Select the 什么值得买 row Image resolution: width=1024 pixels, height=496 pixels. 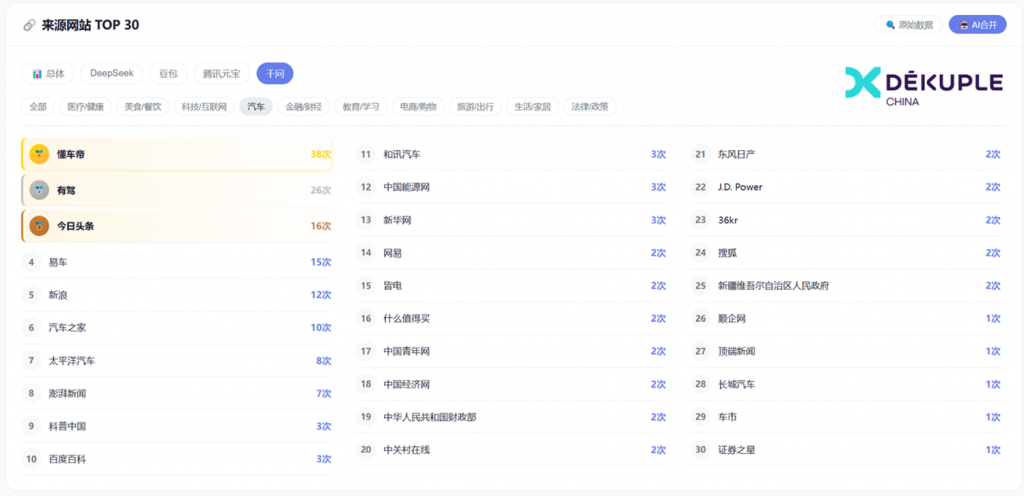click(x=511, y=318)
